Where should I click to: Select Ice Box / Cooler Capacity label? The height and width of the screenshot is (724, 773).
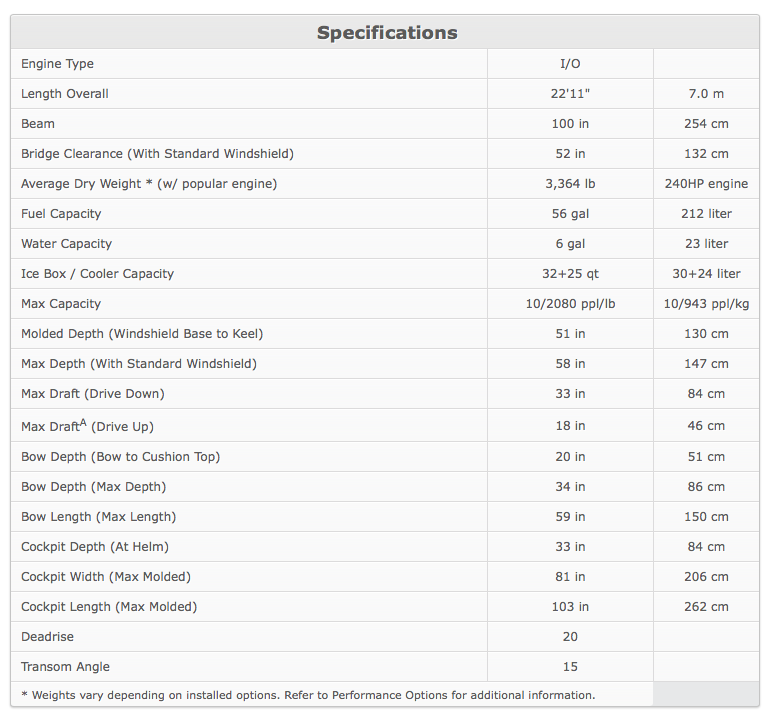coord(98,274)
